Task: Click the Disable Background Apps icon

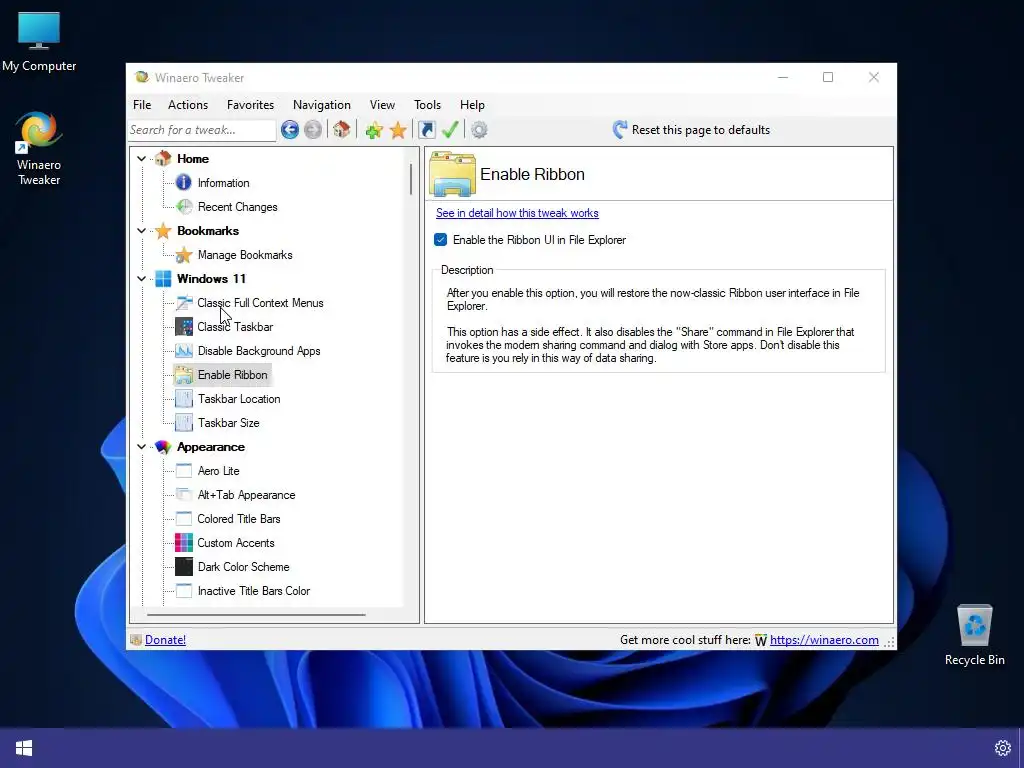Action: 184,351
